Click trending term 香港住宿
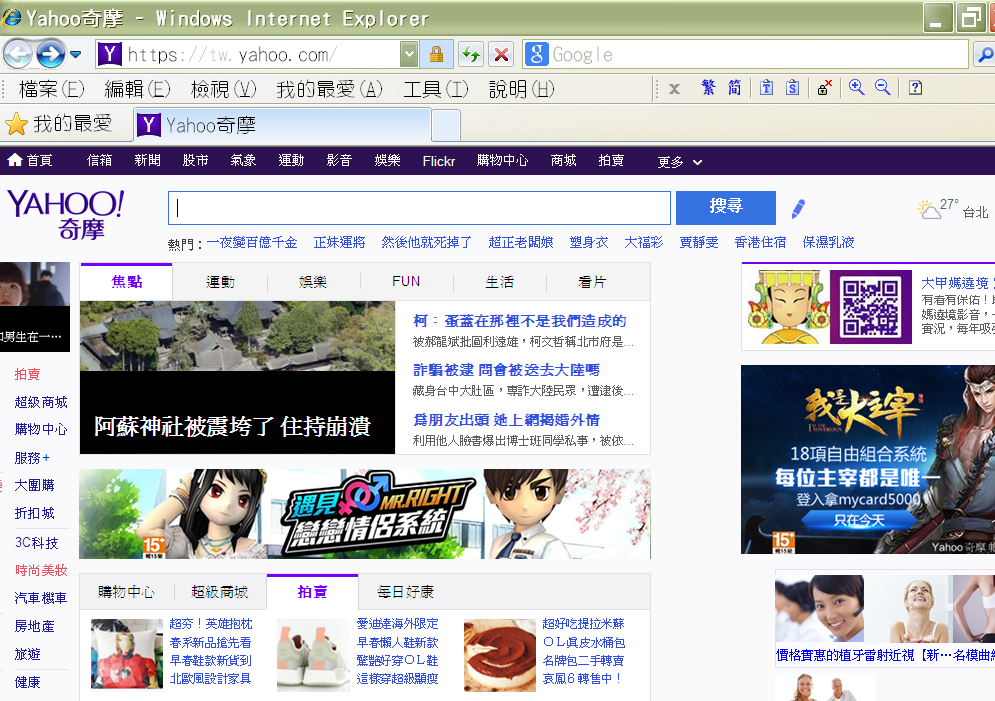The image size is (995, 701). pyautogui.click(x=760, y=242)
